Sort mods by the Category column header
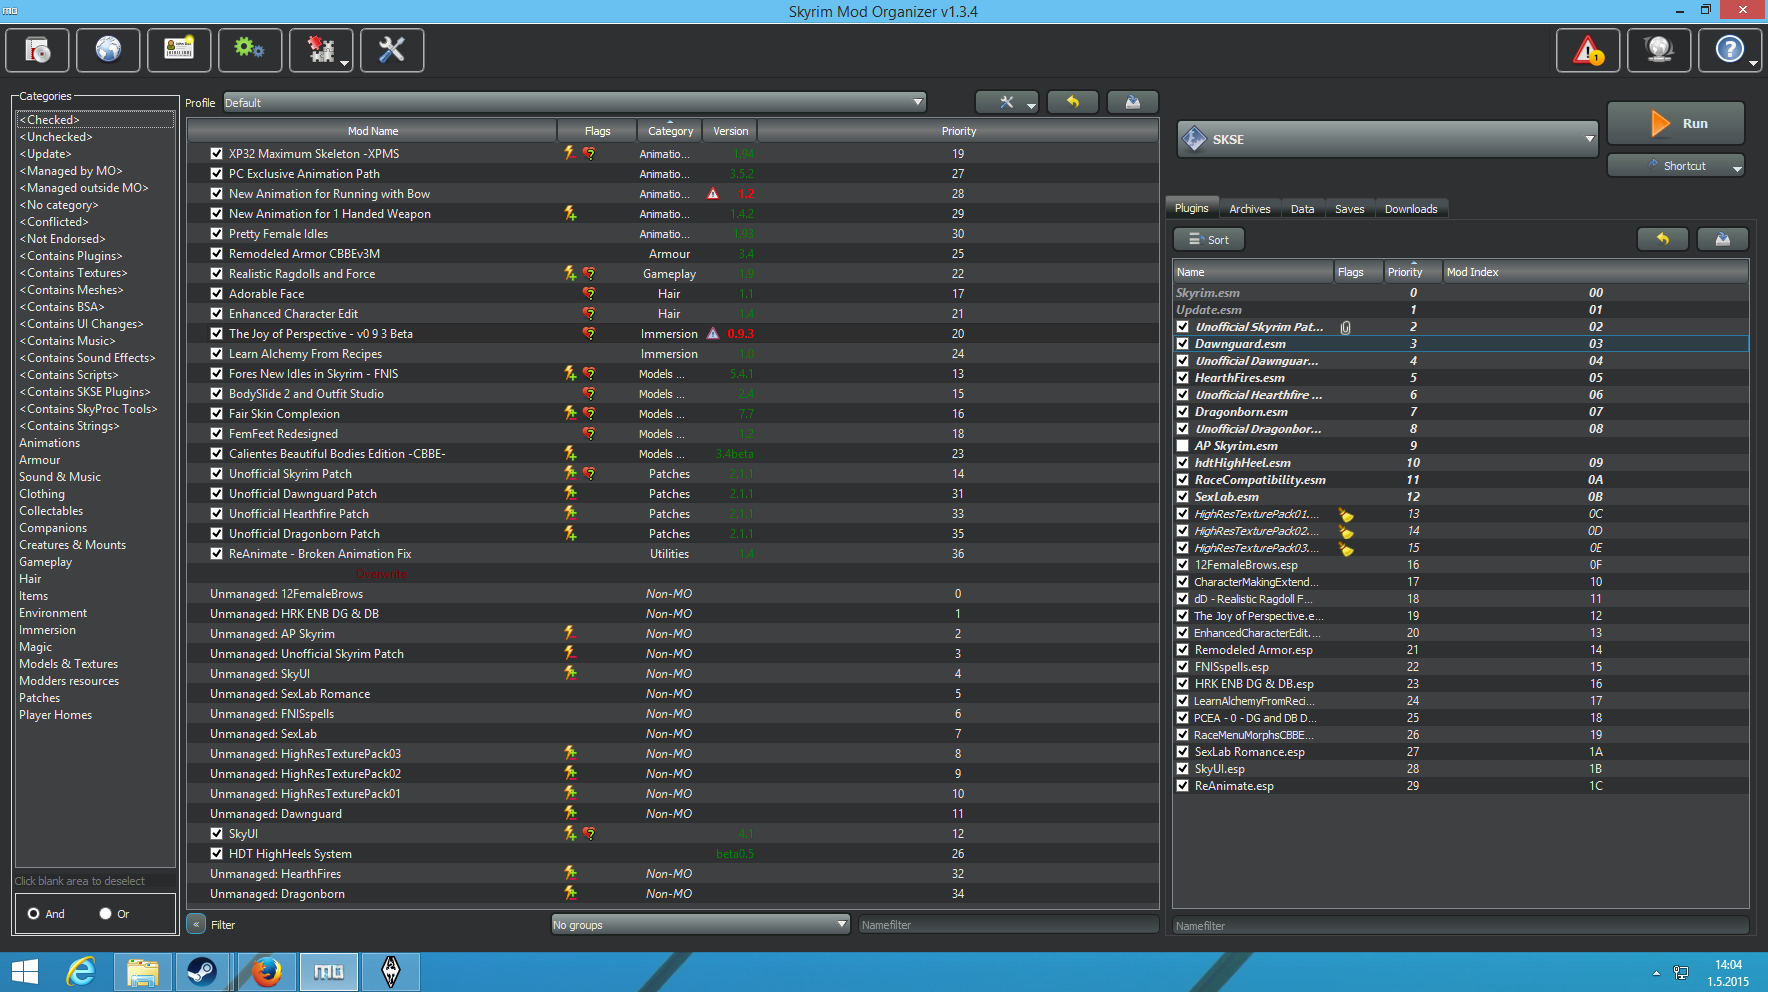 point(670,131)
